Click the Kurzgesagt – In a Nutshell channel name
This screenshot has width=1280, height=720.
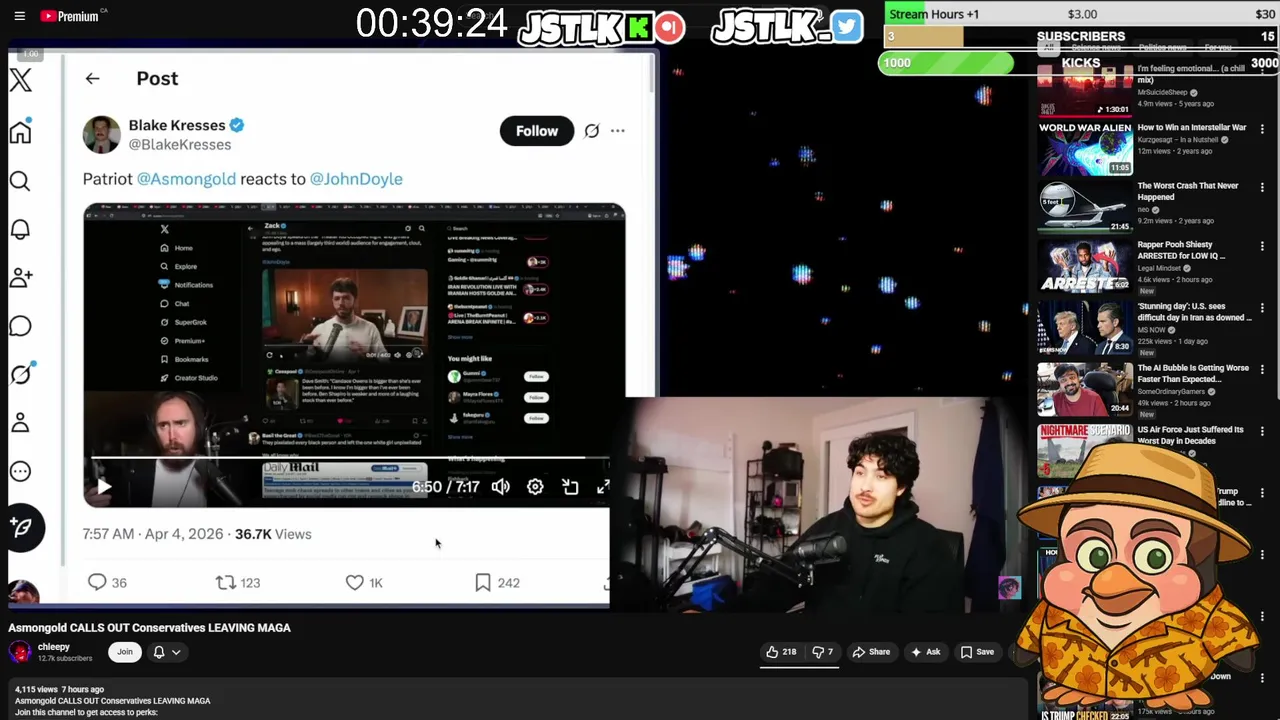click(1177, 140)
